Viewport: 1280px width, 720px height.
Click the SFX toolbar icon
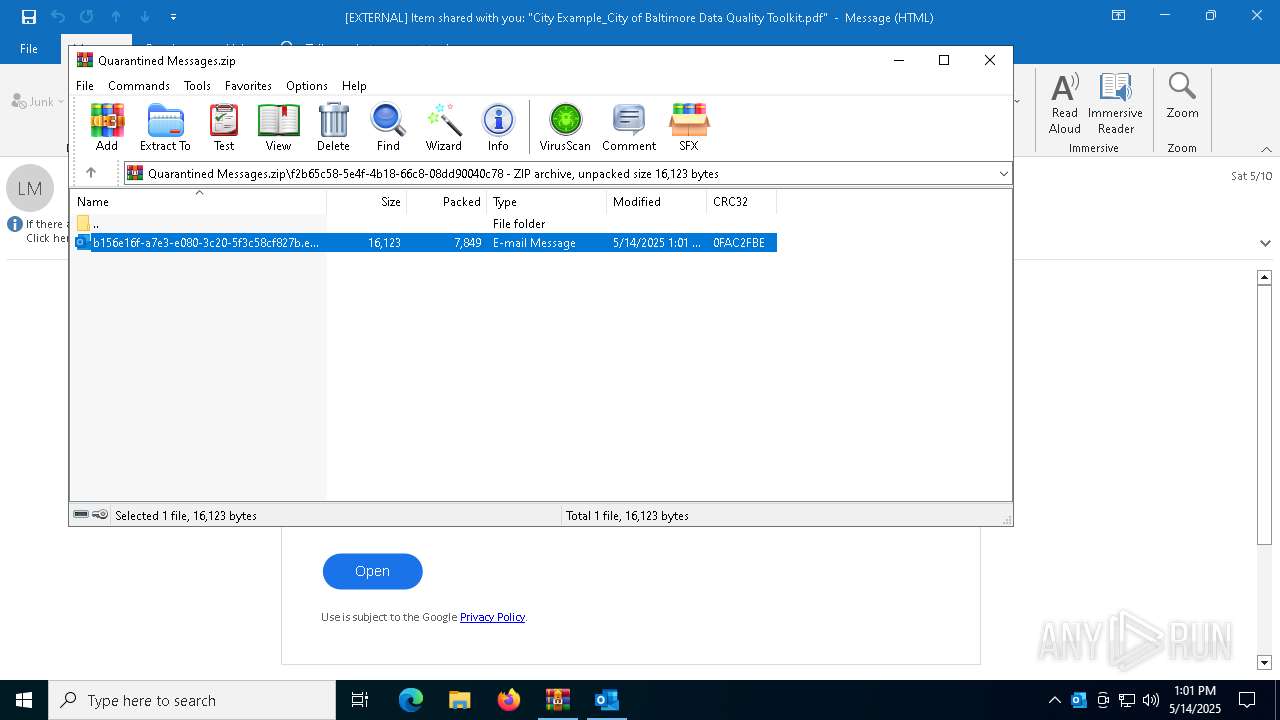click(x=689, y=127)
